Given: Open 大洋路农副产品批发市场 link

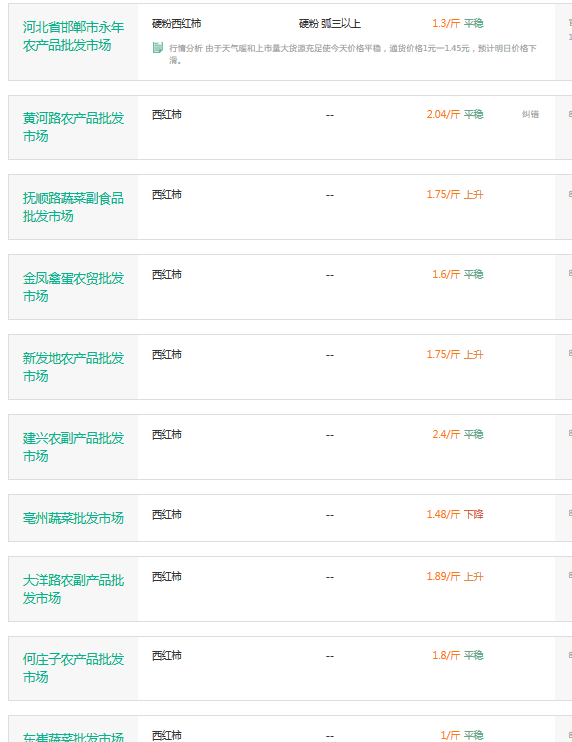Looking at the screenshot, I should 73,589.
